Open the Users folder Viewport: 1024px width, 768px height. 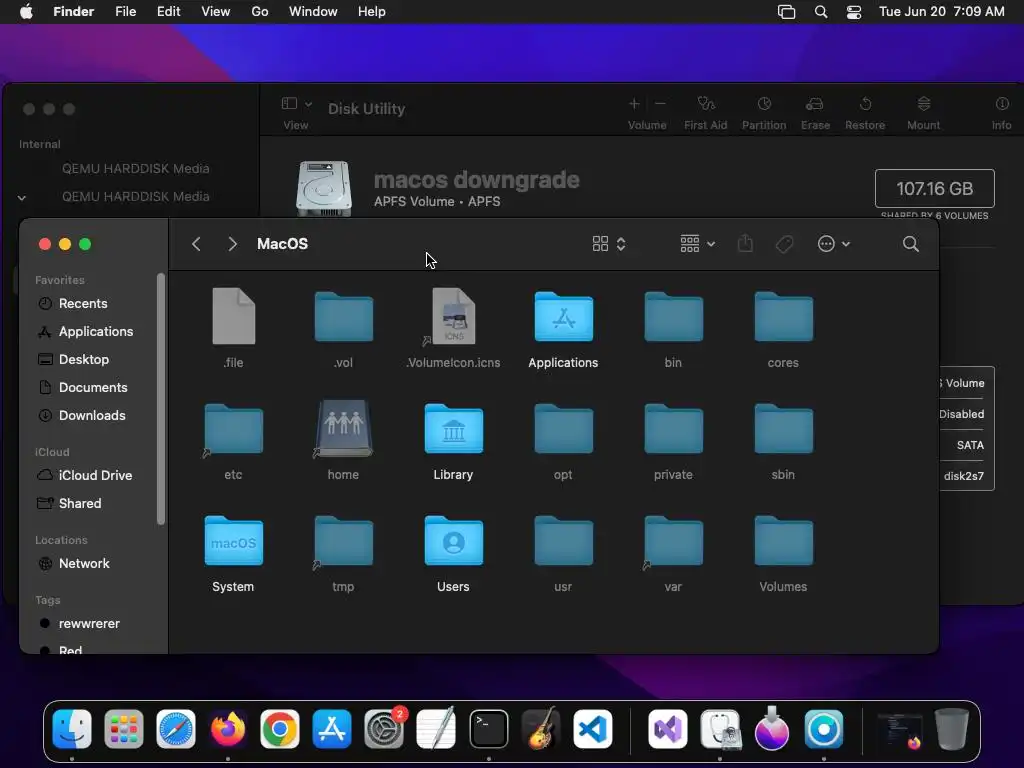[x=454, y=541]
